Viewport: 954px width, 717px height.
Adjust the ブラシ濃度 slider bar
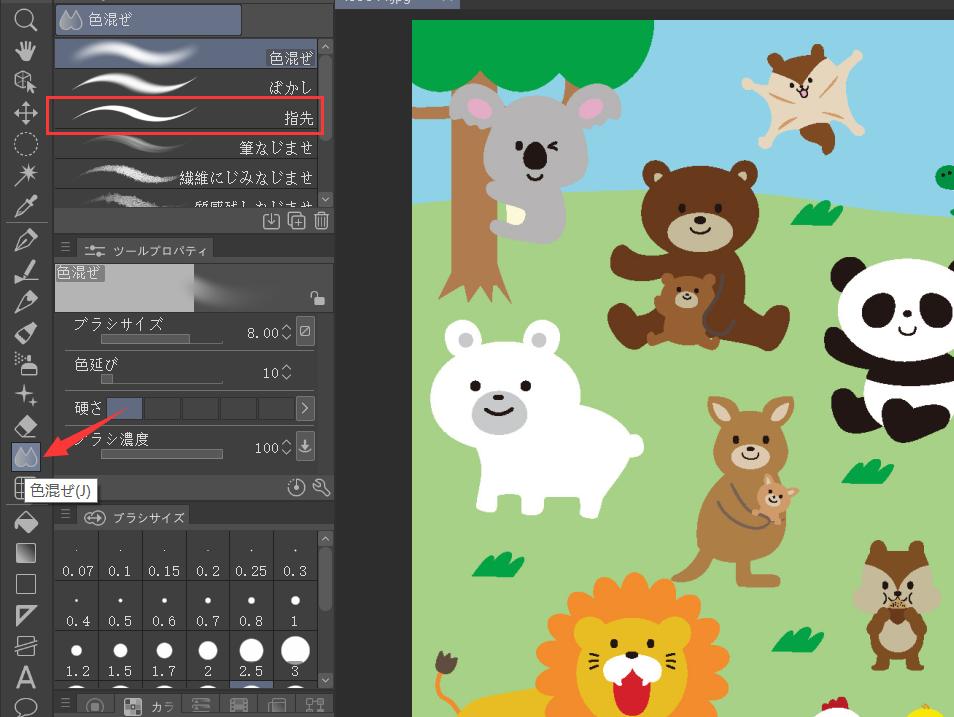162,453
